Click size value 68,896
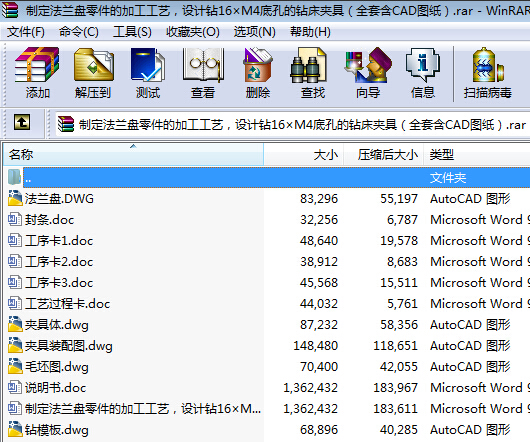The height and width of the screenshot is (442, 530). click(x=319, y=430)
